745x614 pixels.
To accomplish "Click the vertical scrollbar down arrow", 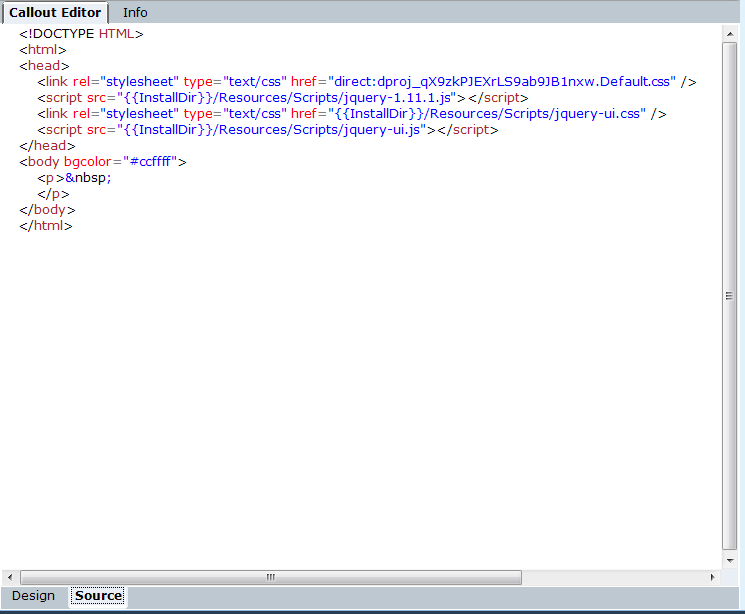I will pos(729,561).
